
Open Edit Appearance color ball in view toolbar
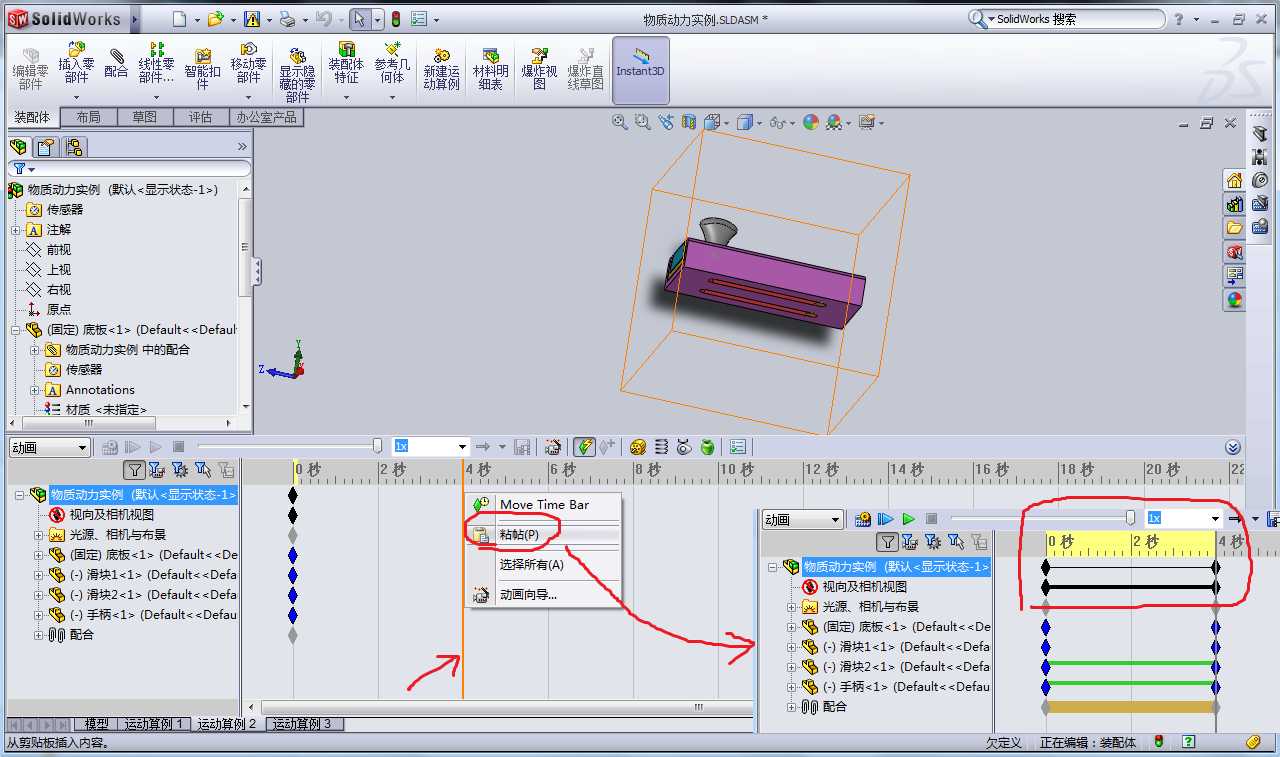pos(811,122)
